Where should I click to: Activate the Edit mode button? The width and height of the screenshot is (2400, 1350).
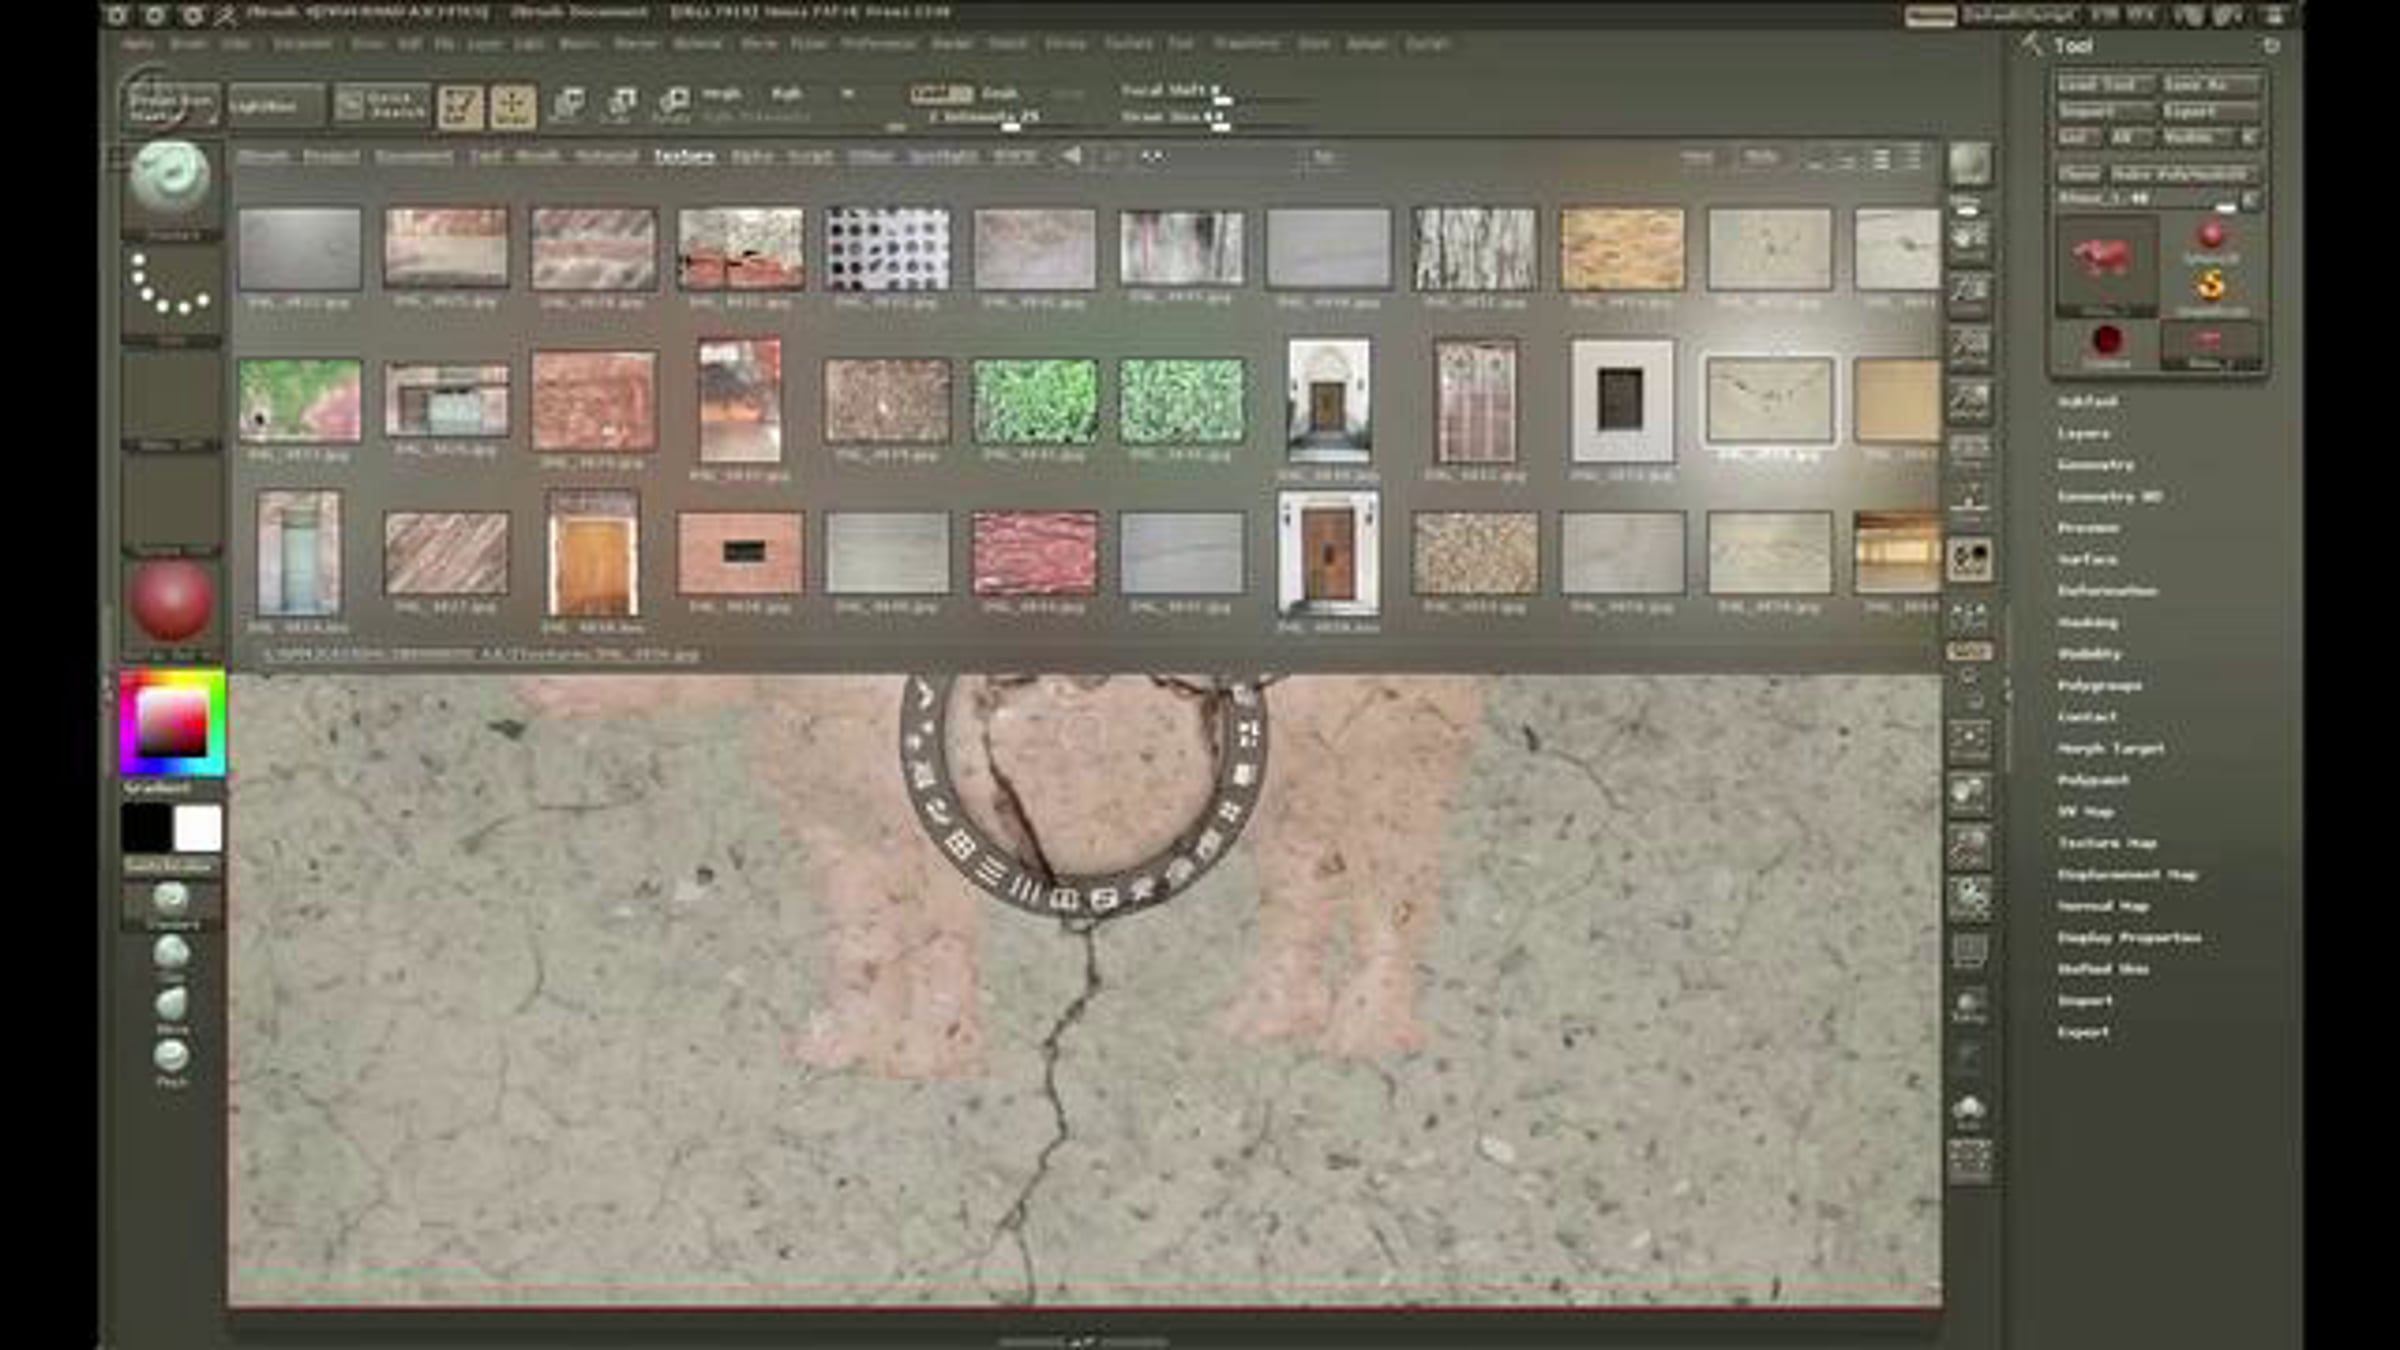[x=460, y=106]
